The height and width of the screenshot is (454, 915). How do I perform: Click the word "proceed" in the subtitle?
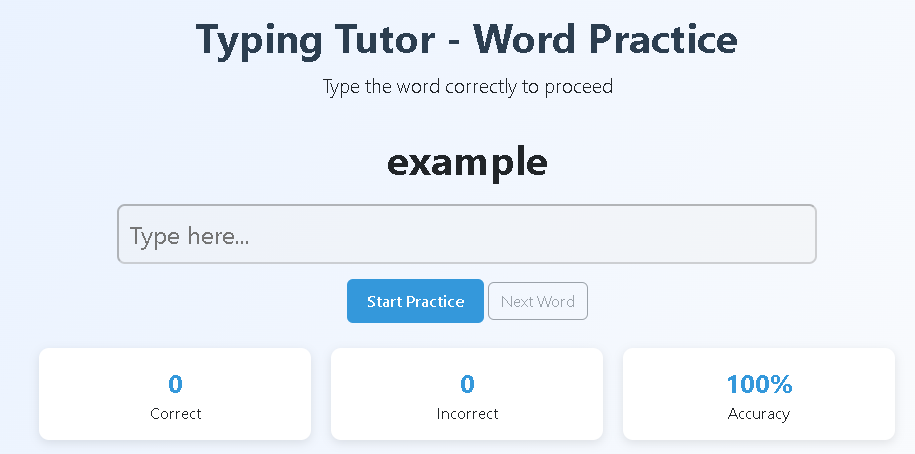click(x=578, y=87)
